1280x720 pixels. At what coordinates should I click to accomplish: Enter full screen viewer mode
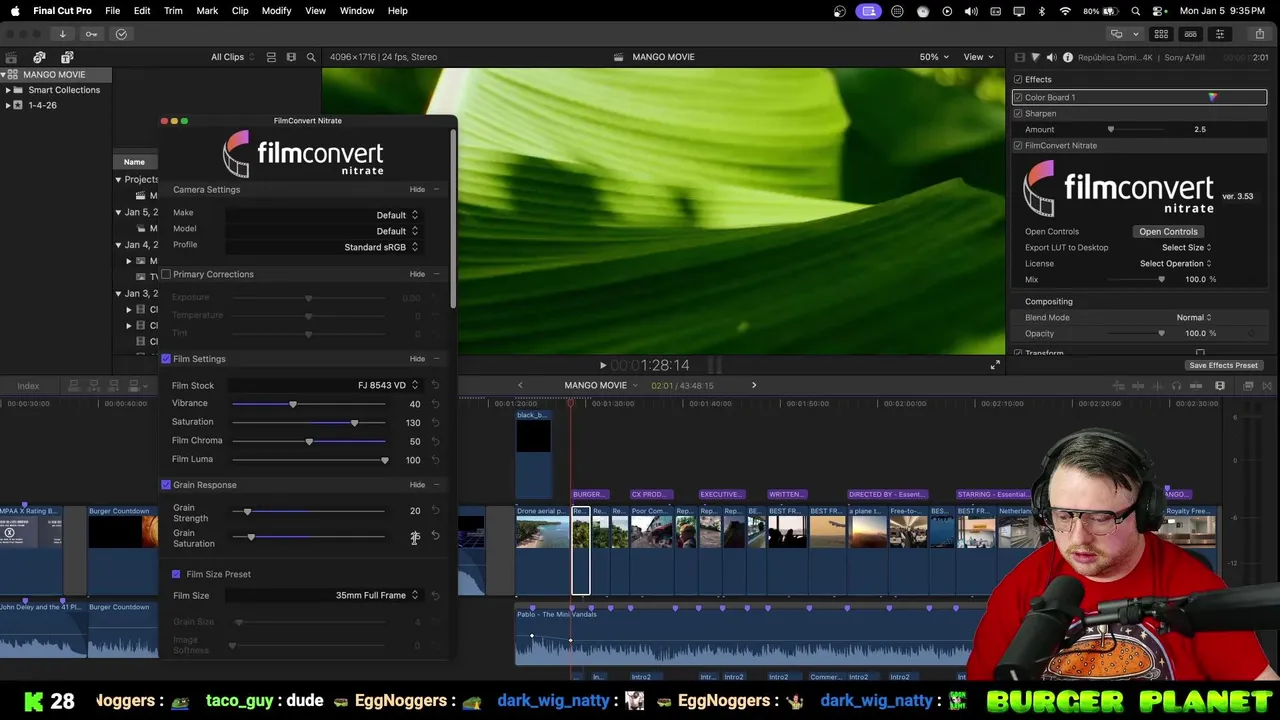[995, 365]
